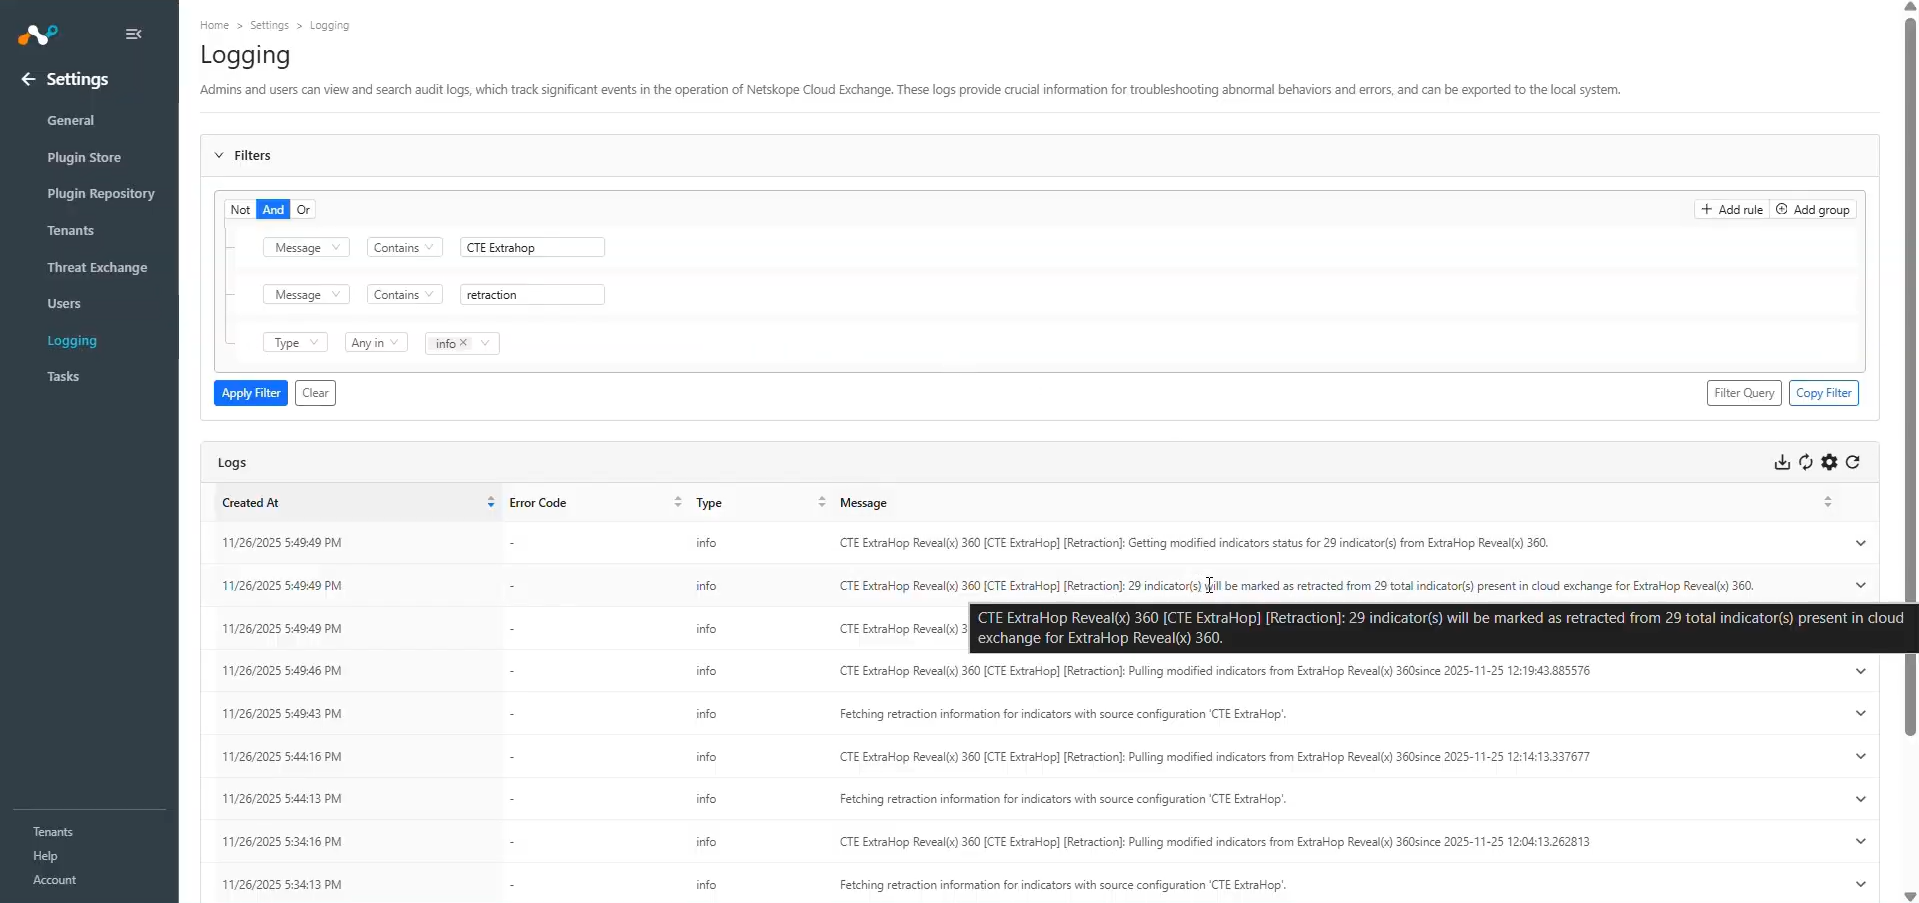
Task: Open Account in the sidebar footer
Action: (x=54, y=880)
